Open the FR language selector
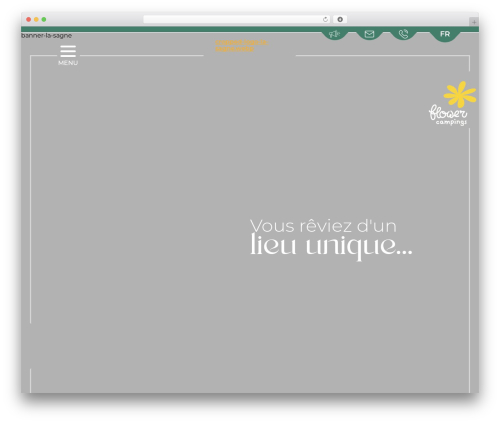 point(445,34)
